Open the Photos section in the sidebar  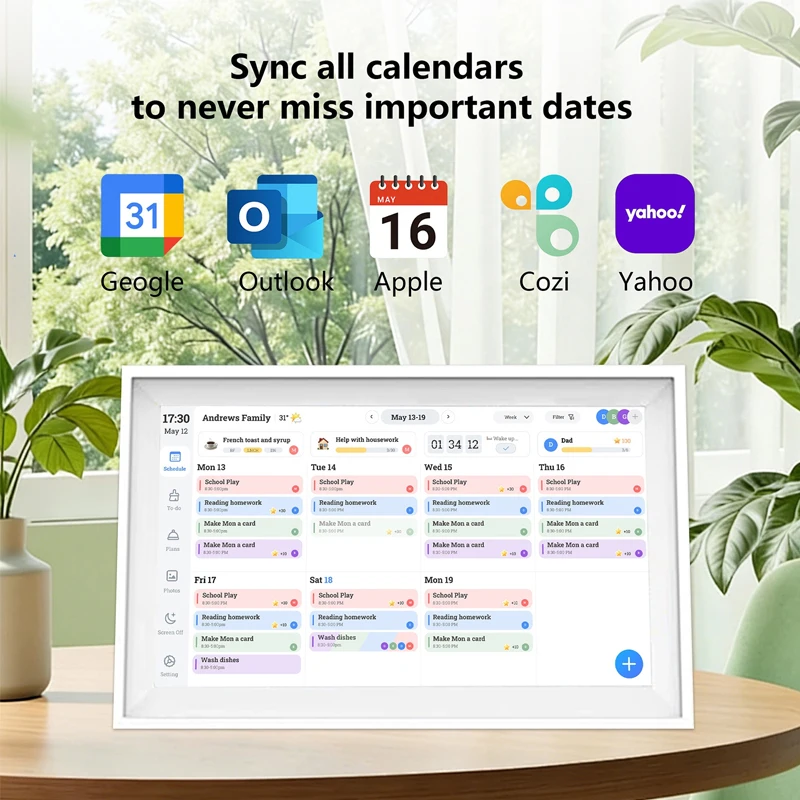tap(172, 581)
